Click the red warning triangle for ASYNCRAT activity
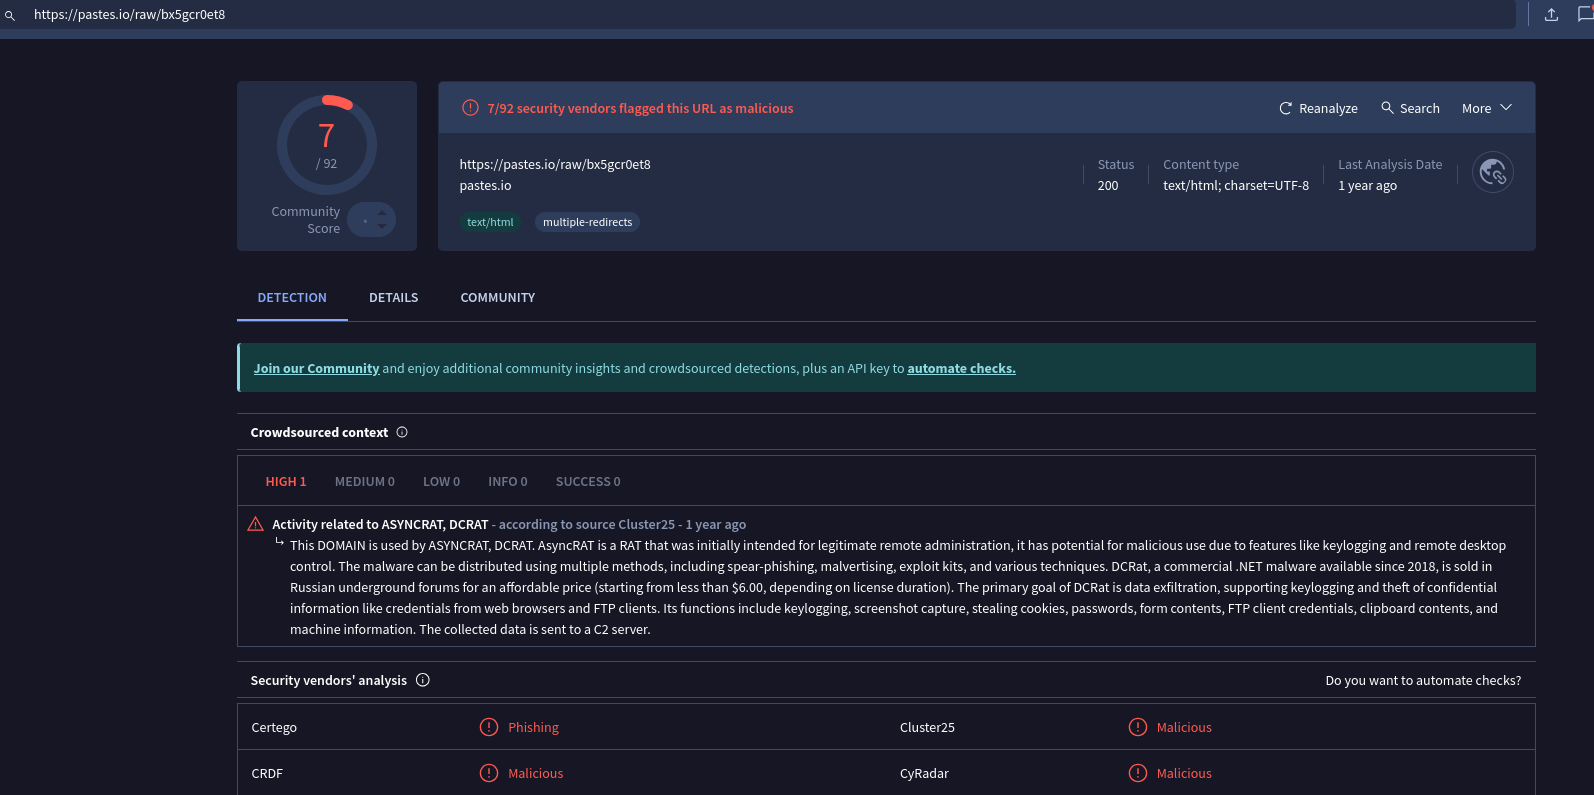The width and height of the screenshot is (1594, 795). click(x=256, y=524)
